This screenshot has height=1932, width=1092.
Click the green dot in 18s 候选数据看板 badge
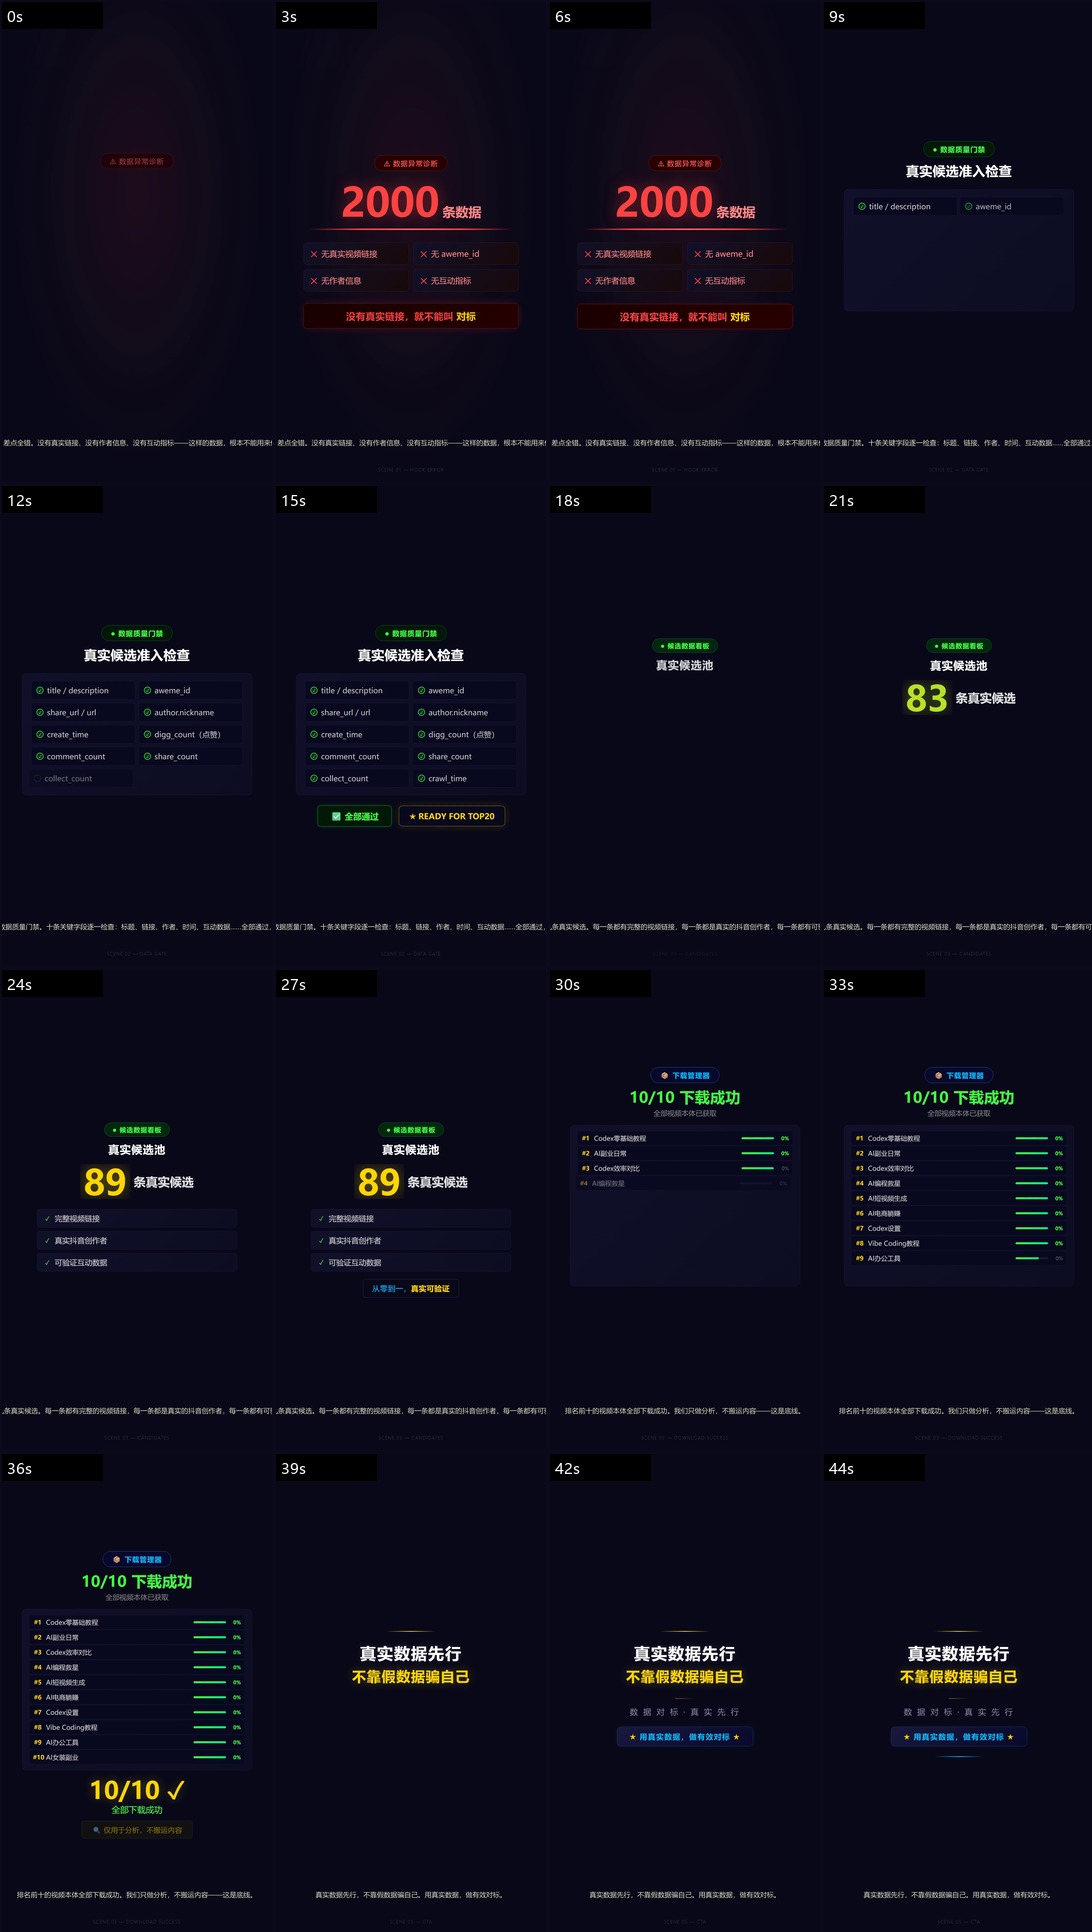(662, 646)
